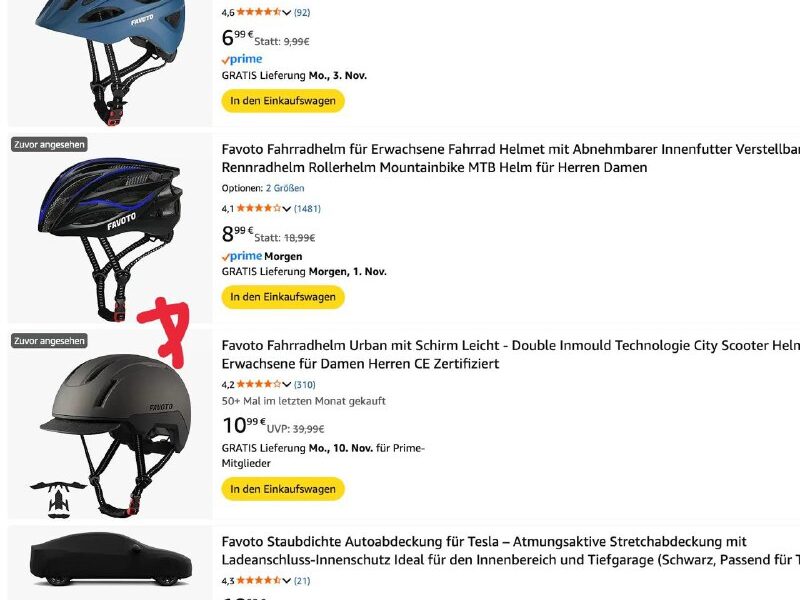Click the star rating icons for 4,6 rating
This screenshot has width=800, height=600.
pos(259,12)
